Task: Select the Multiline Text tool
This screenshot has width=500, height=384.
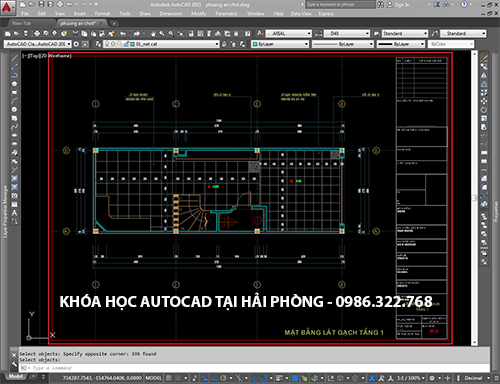Action: [14, 213]
